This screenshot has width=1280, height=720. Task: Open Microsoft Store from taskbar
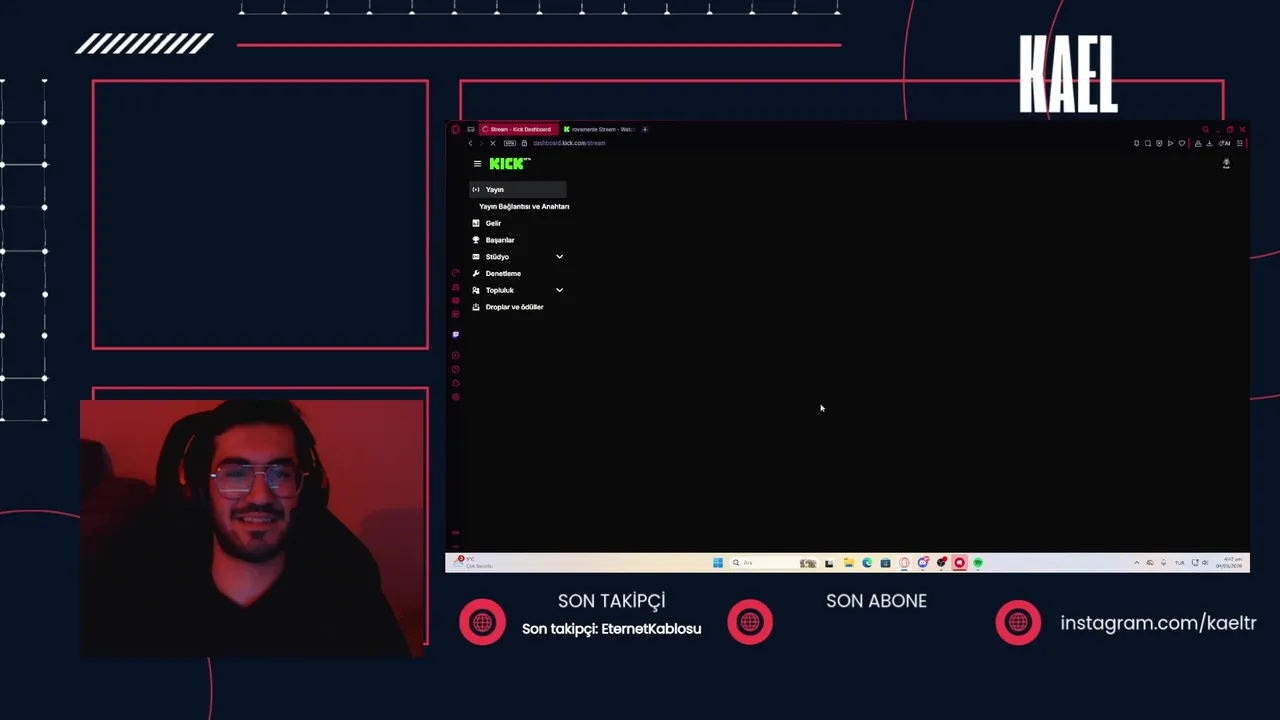pyautogui.click(x=886, y=563)
